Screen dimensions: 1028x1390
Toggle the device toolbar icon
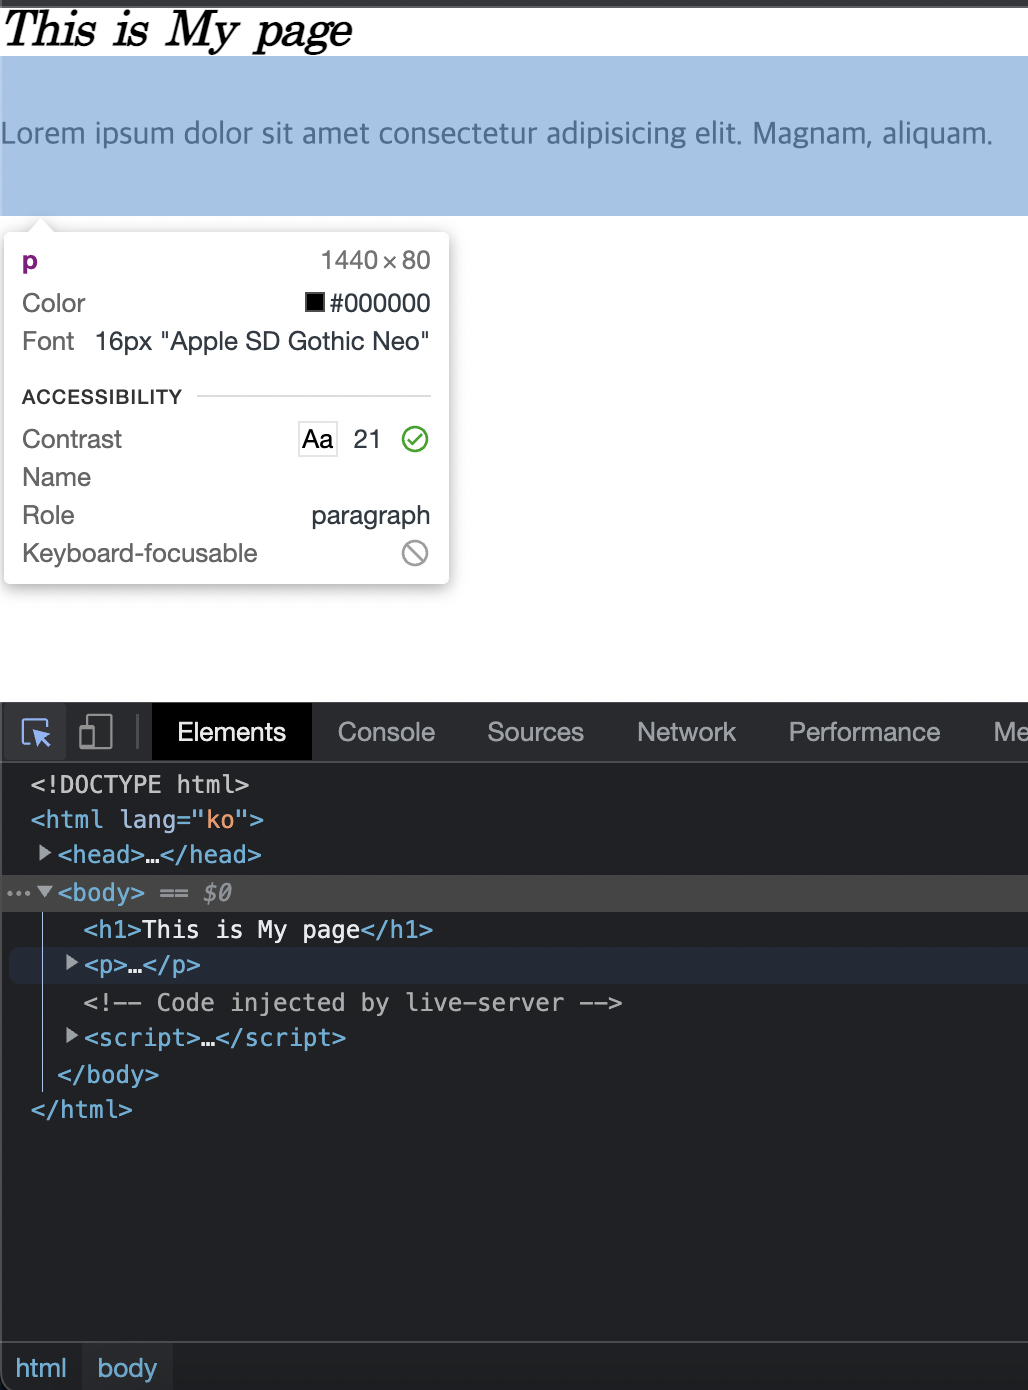point(95,732)
